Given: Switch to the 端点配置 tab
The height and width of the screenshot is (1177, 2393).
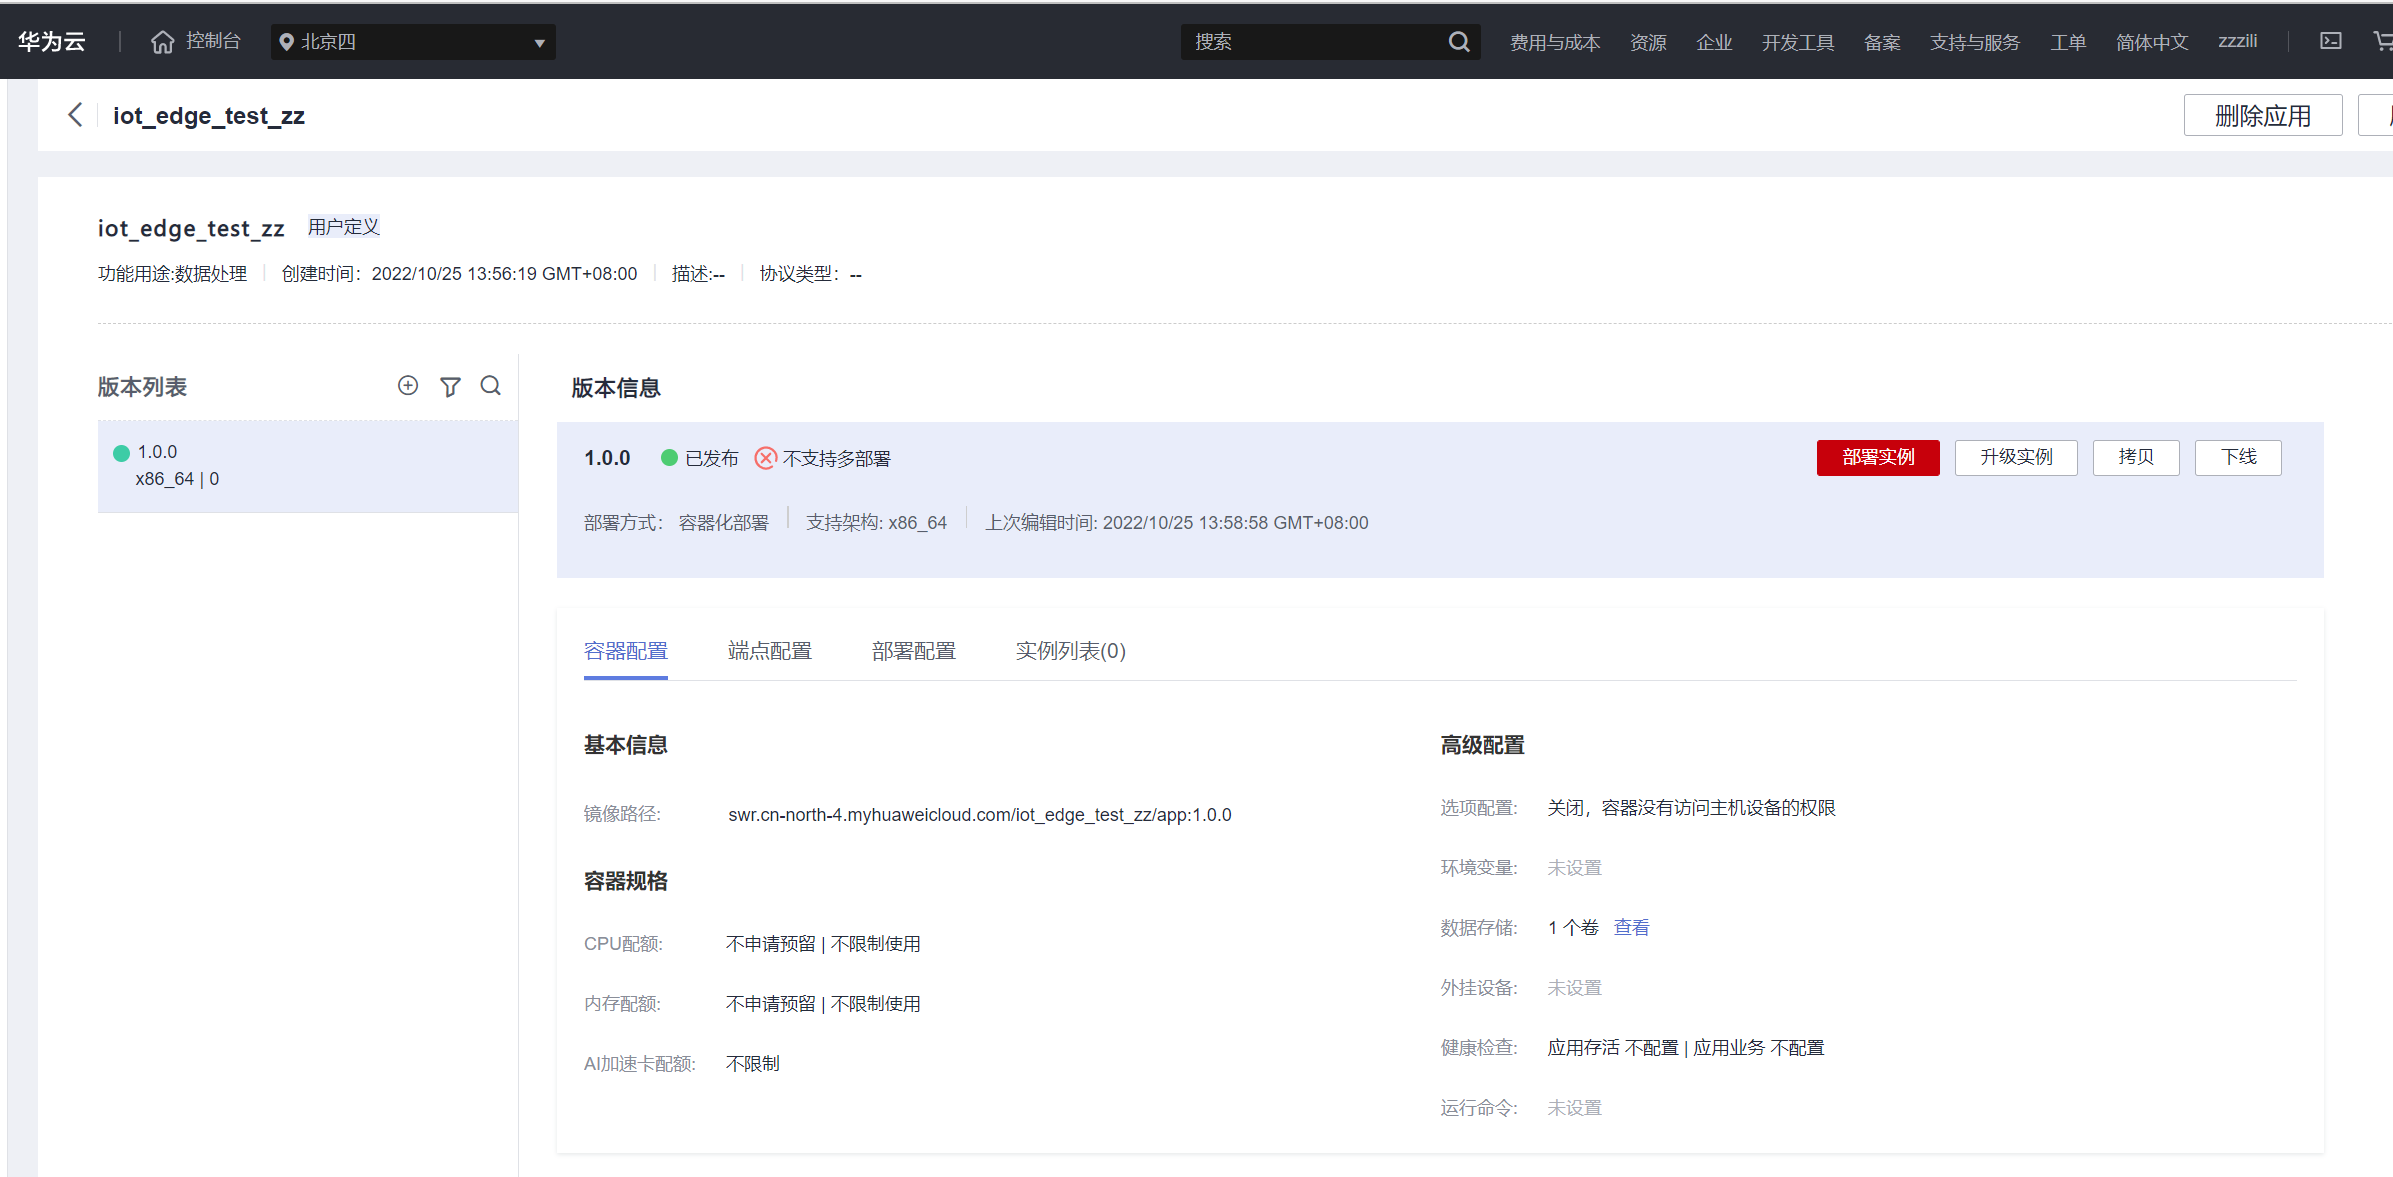Looking at the screenshot, I should [x=769, y=651].
